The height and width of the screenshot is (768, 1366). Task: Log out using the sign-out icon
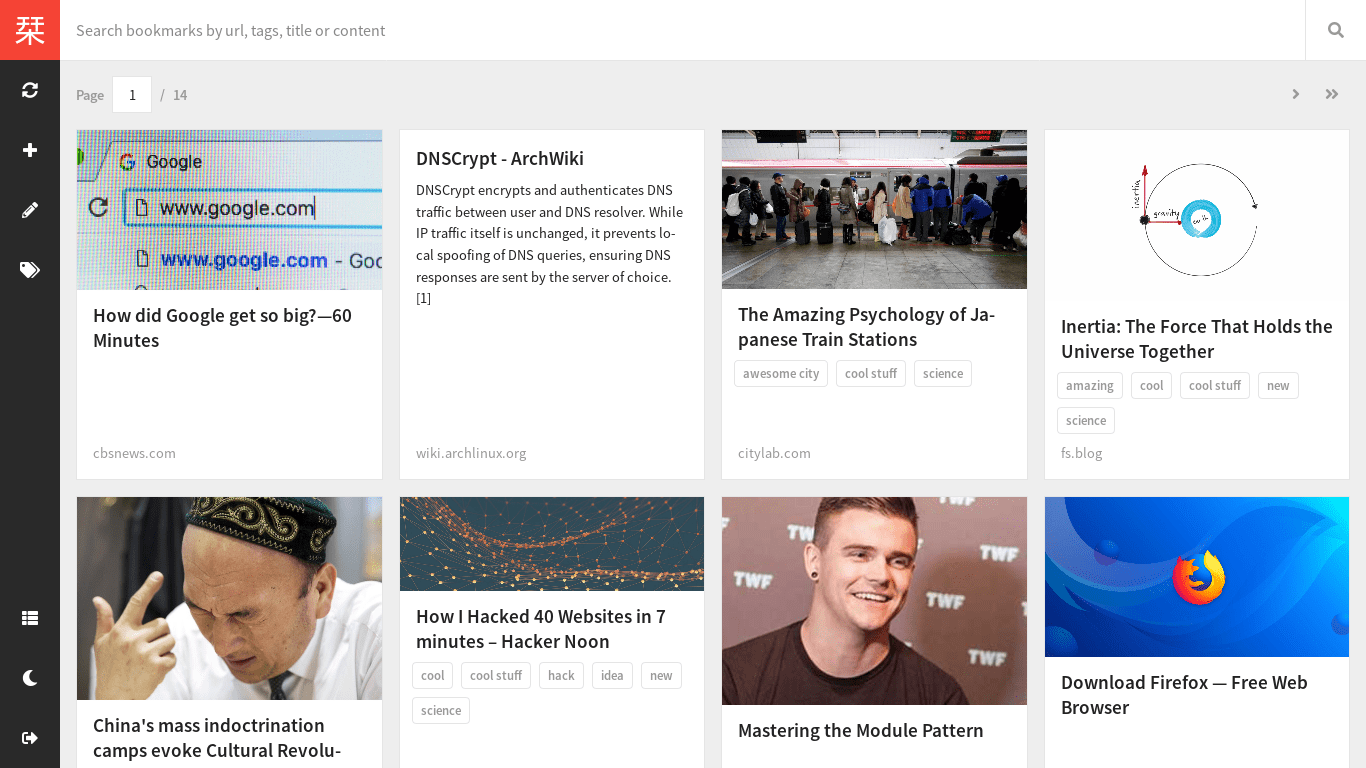[30, 738]
